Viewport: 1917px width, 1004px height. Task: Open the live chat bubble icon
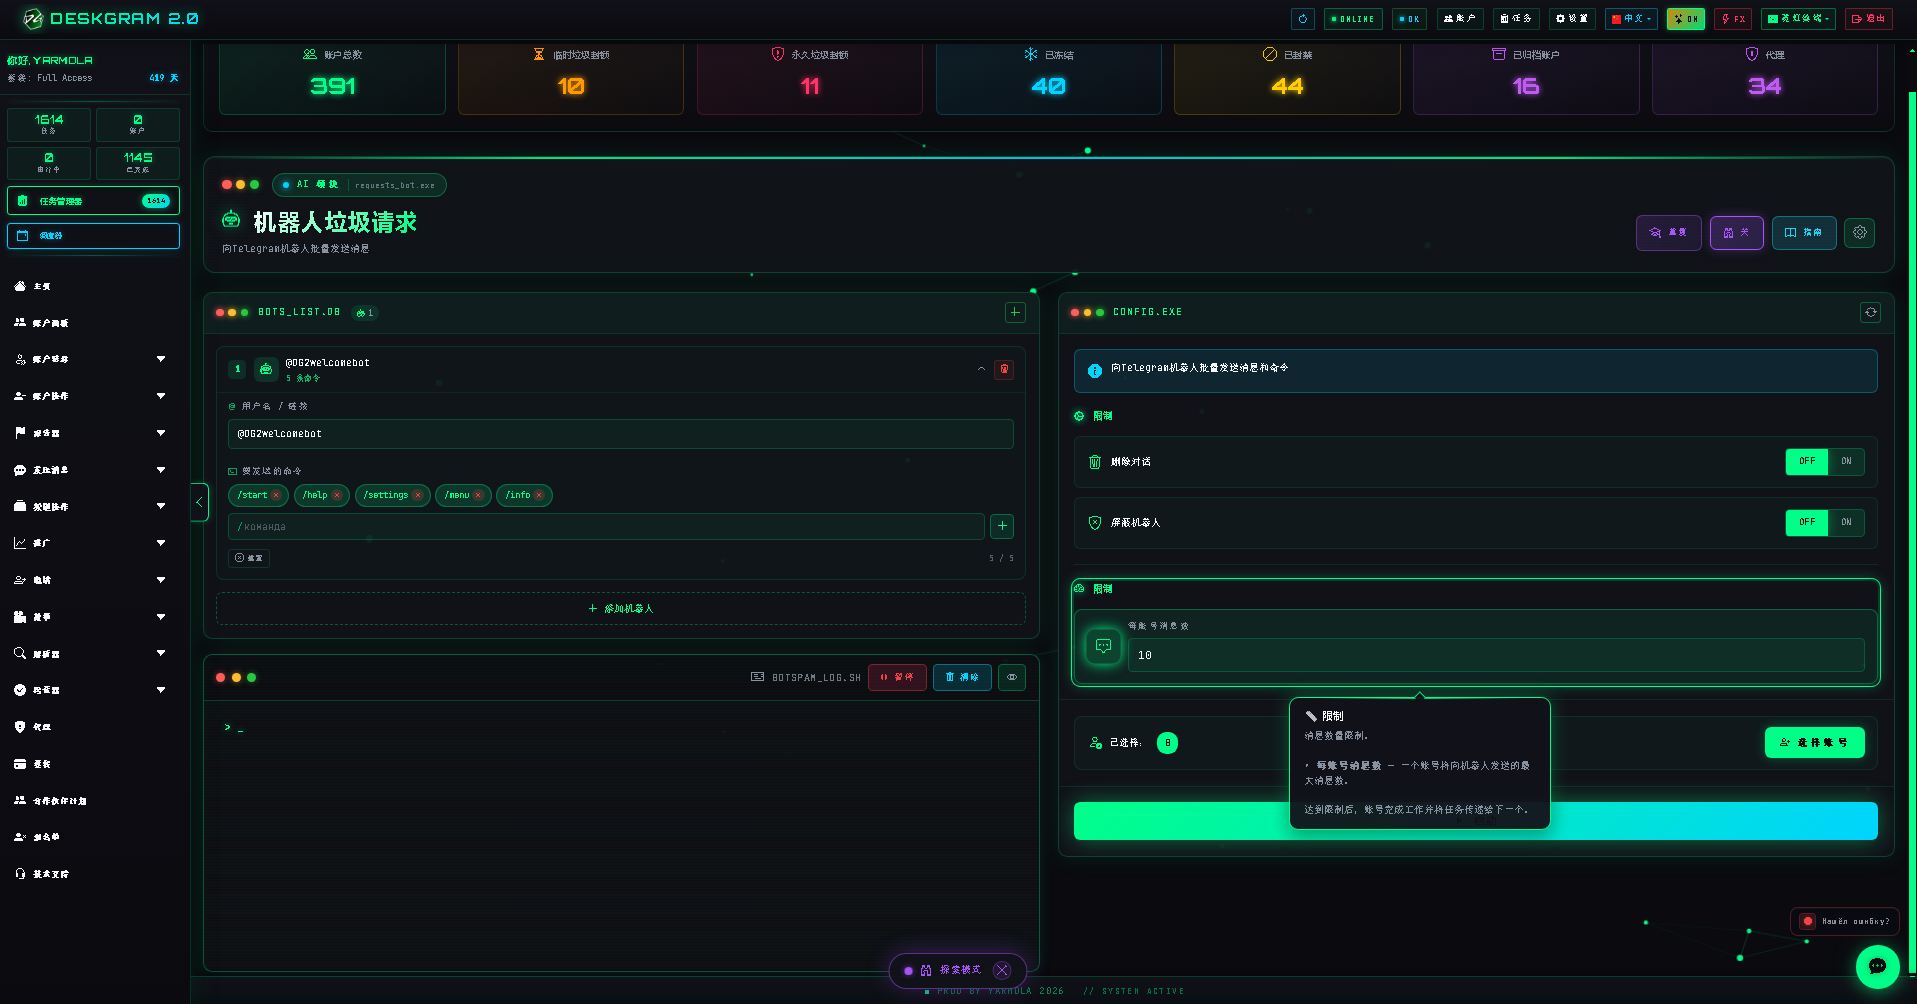(x=1877, y=966)
